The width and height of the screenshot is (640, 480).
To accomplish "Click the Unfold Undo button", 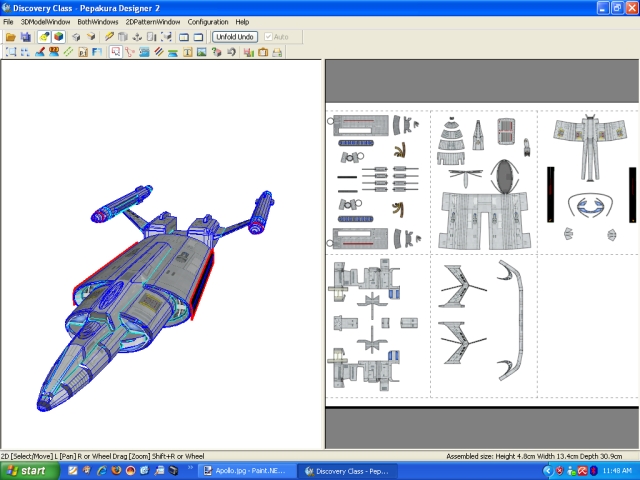I will pyautogui.click(x=235, y=37).
